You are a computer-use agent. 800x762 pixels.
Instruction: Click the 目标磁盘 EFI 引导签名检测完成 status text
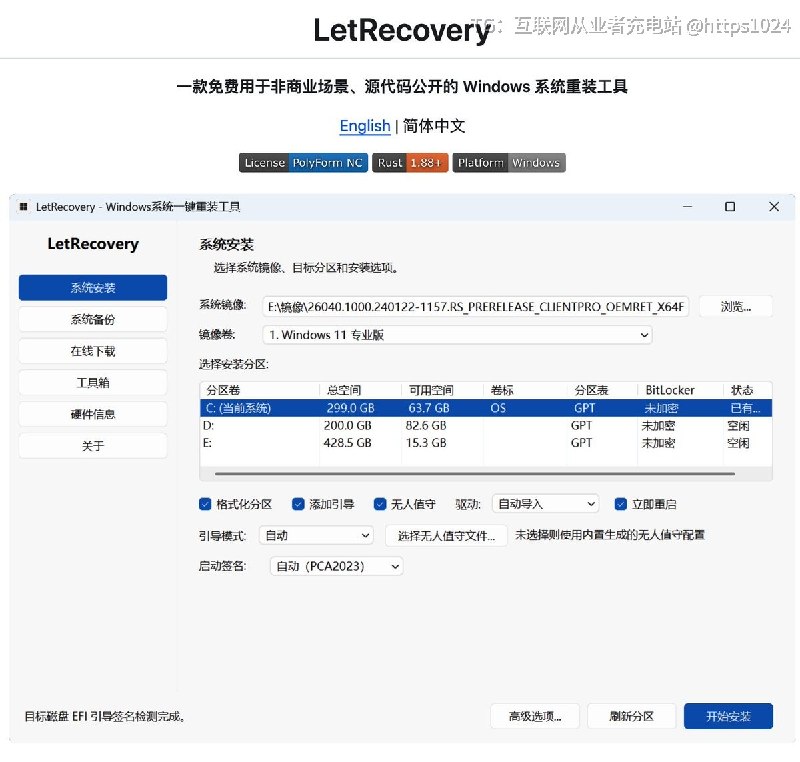pyautogui.click(x=105, y=717)
